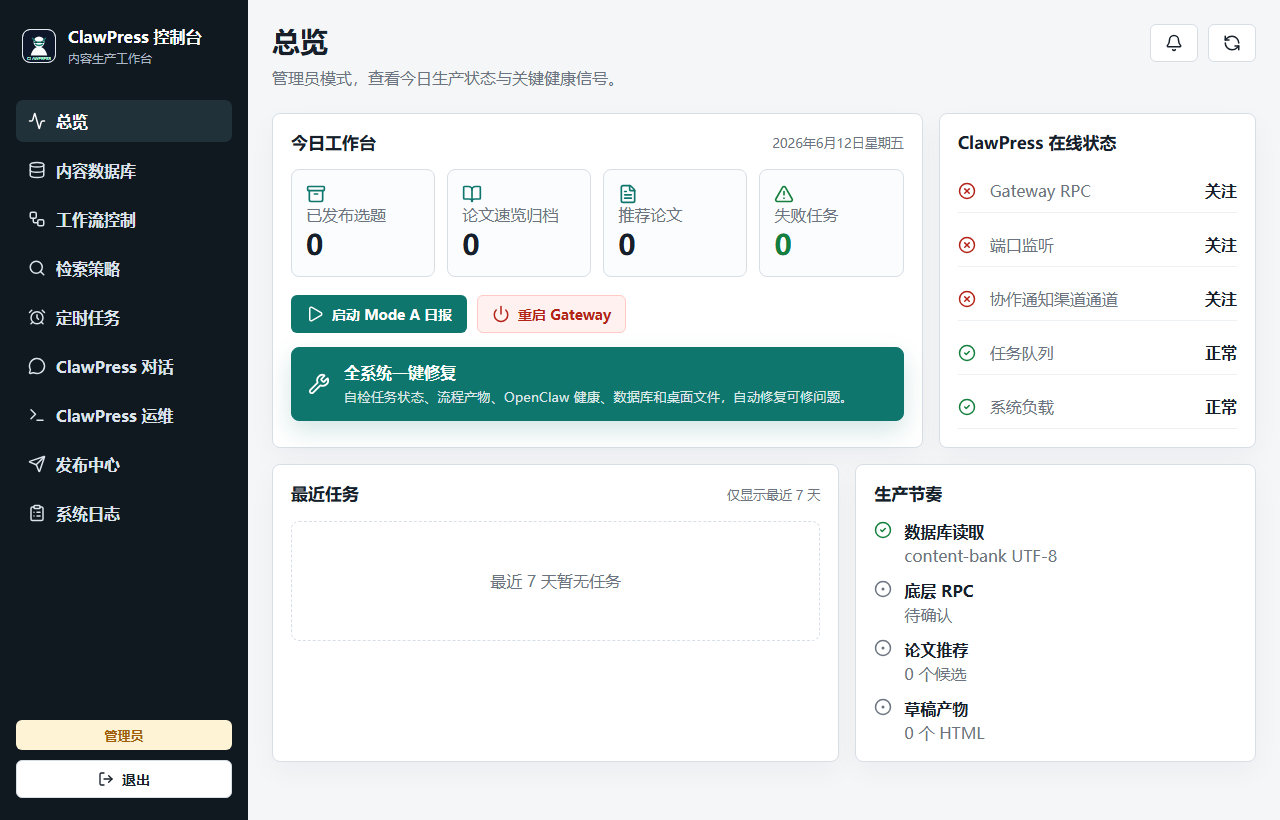Click the open book icon above 论文速览归档
Image resolution: width=1280 pixels, height=820 pixels.
pyautogui.click(x=472, y=194)
